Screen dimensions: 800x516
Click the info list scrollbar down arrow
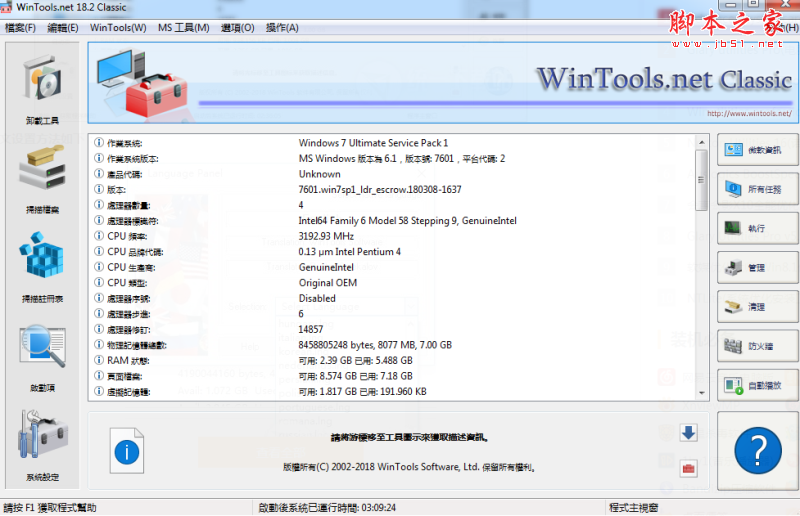702,392
